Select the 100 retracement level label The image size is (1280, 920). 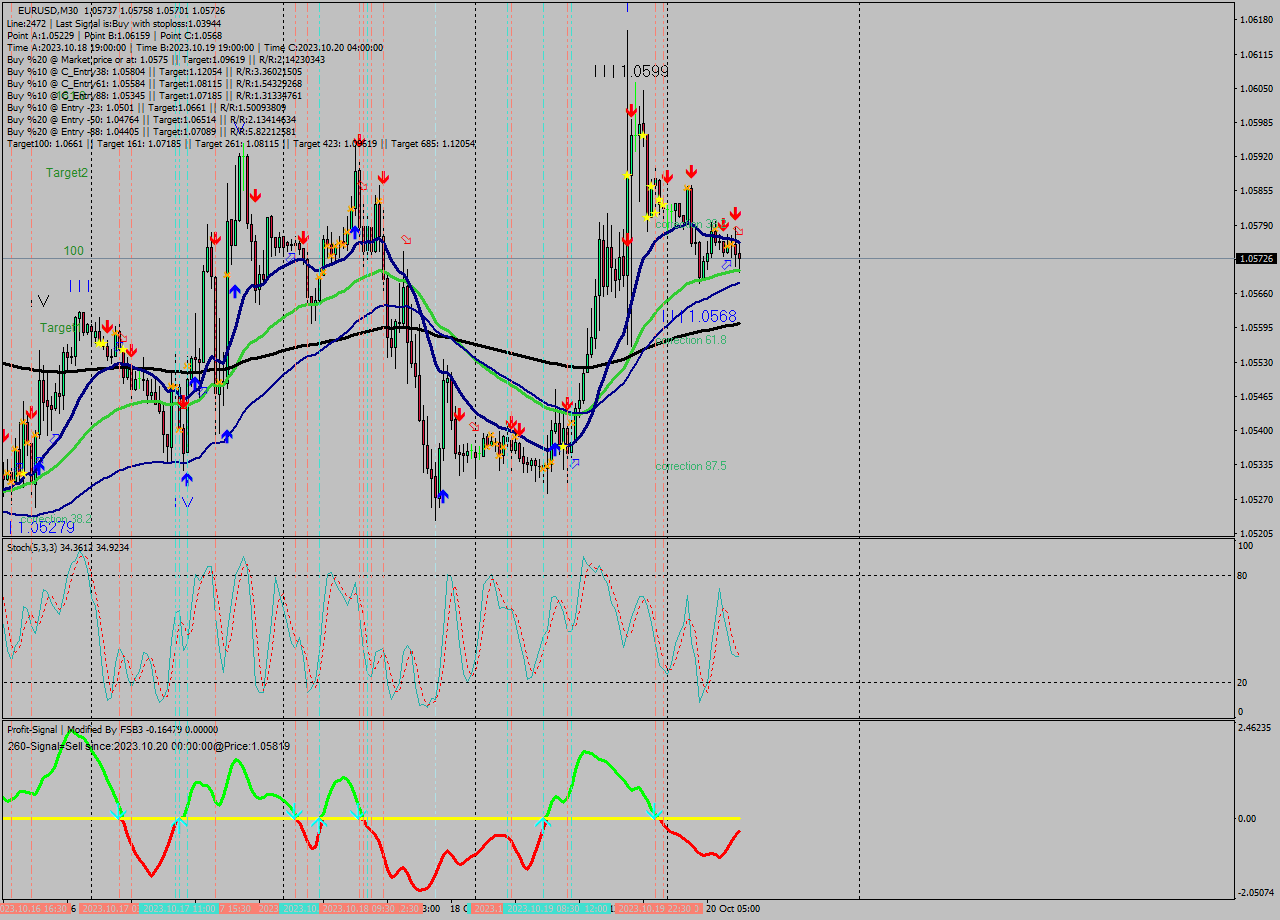pos(73,251)
